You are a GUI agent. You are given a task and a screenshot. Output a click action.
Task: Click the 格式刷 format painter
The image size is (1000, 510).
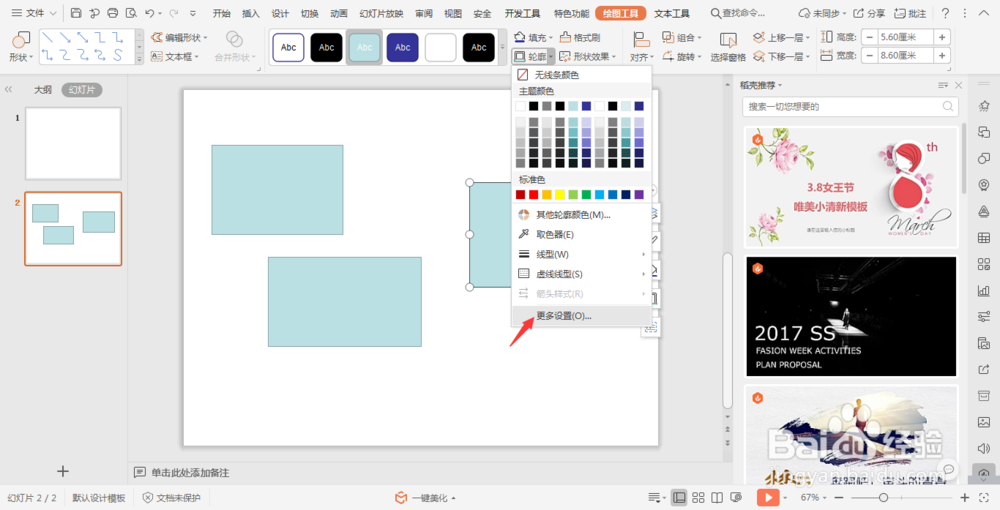pos(580,38)
